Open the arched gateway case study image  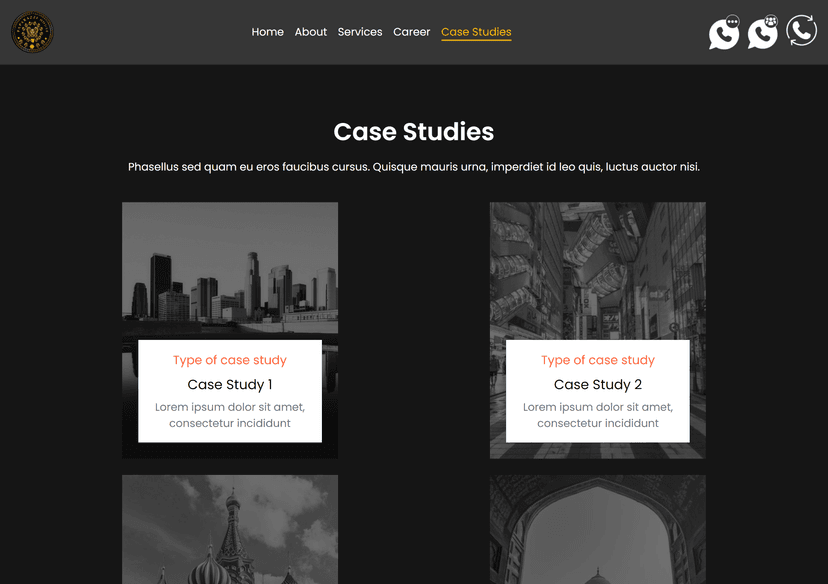(x=598, y=529)
